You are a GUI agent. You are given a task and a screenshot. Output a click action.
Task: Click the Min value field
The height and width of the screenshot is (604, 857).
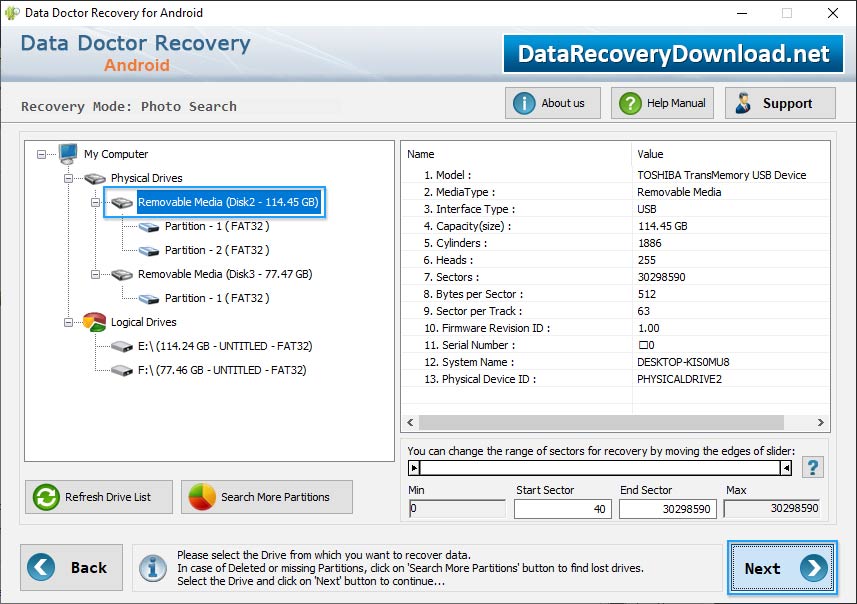[457, 508]
